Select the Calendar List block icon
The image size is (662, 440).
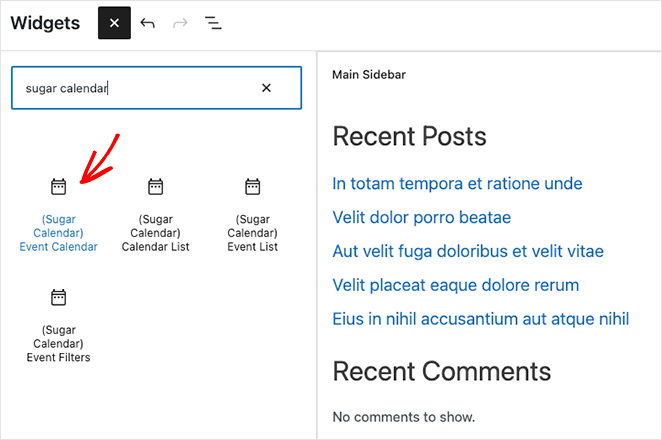point(155,187)
